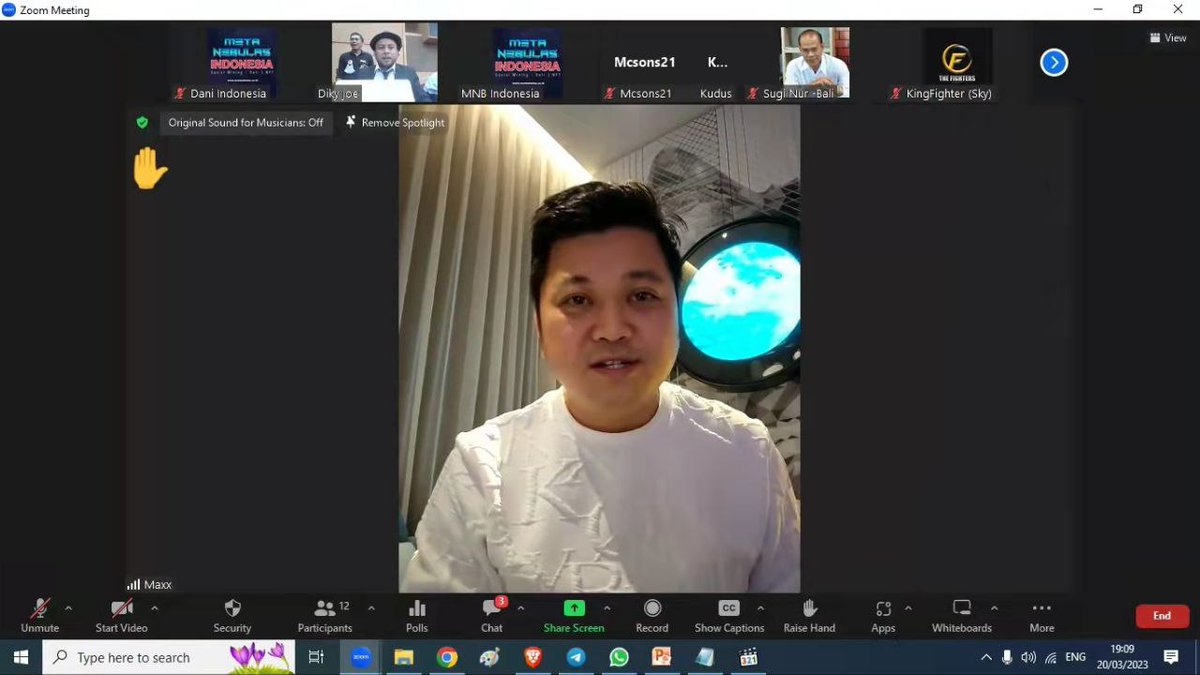Viewport: 1200px width, 675px height.
Task: Open the Windows Start menu
Action: 20,657
